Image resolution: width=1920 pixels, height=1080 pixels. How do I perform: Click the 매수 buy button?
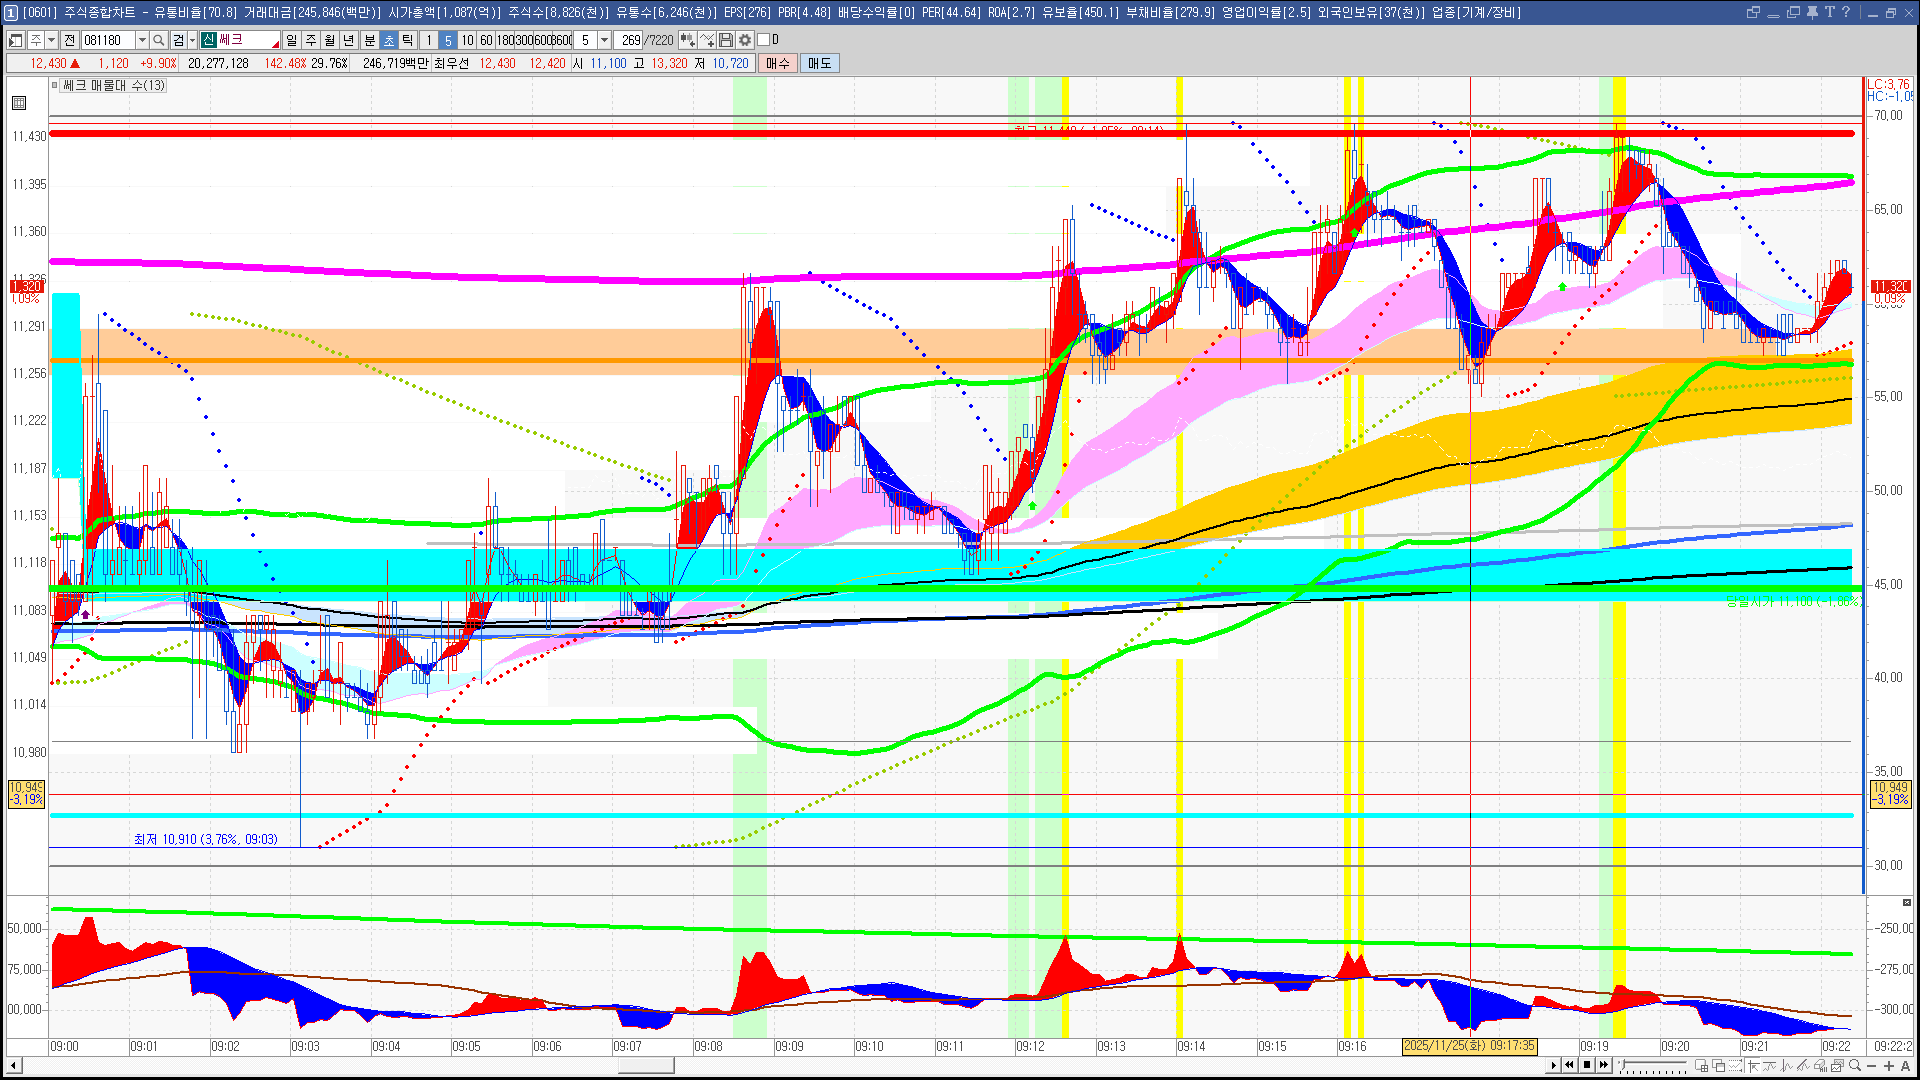(x=778, y=63)
